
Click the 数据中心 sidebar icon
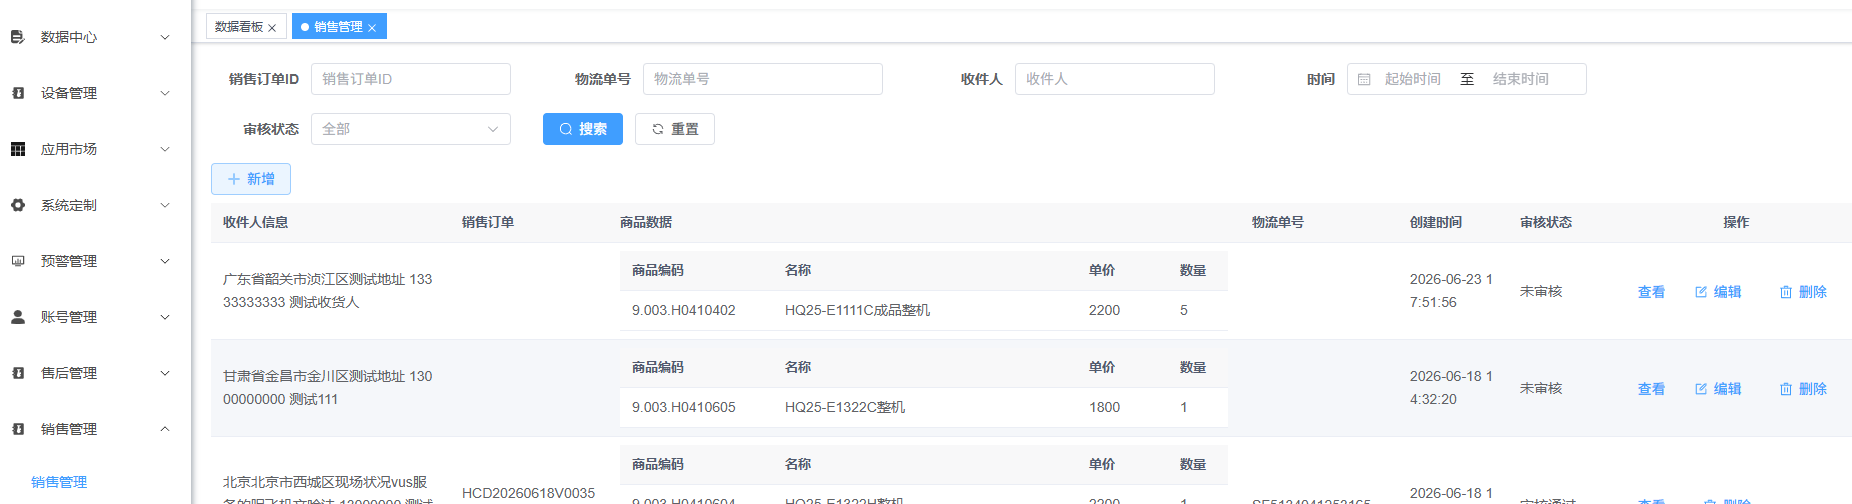[17, 37]
